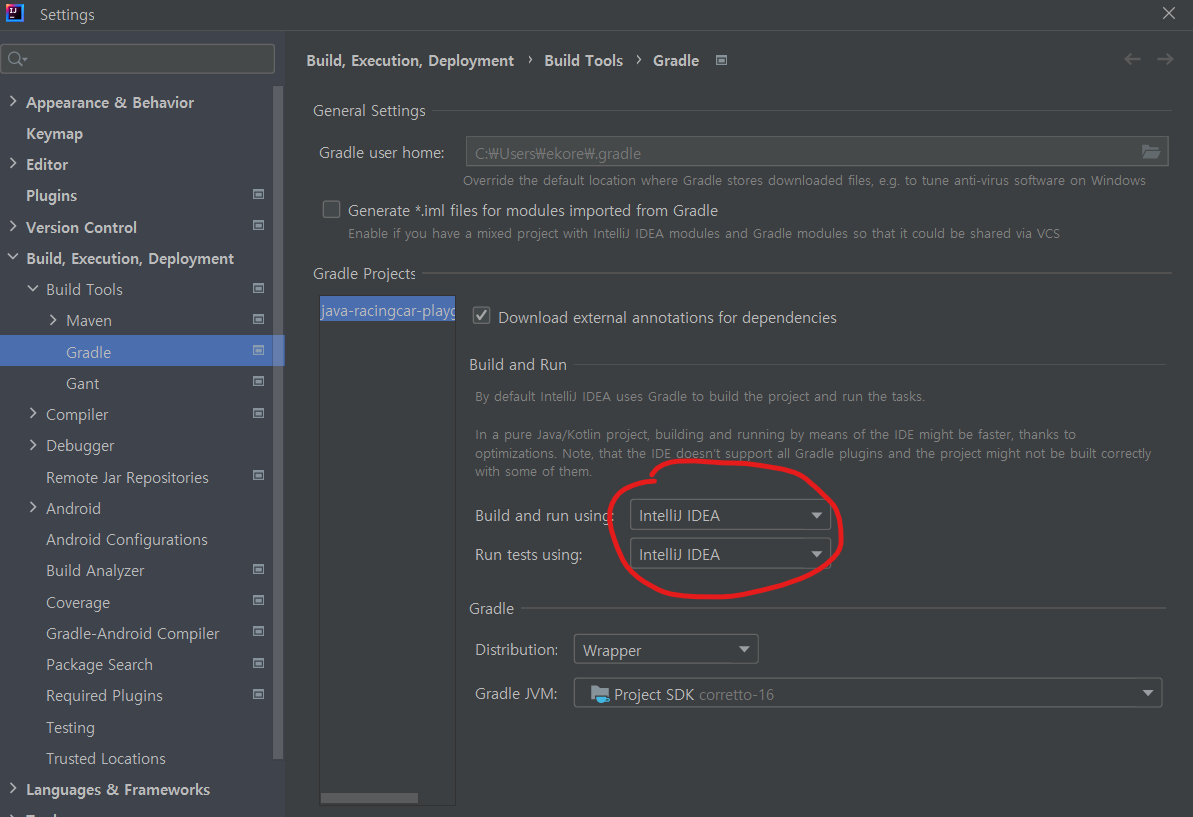Select Keymap settings page
This screenshot has width=1193, height=817.
click(x=54, y=134)
